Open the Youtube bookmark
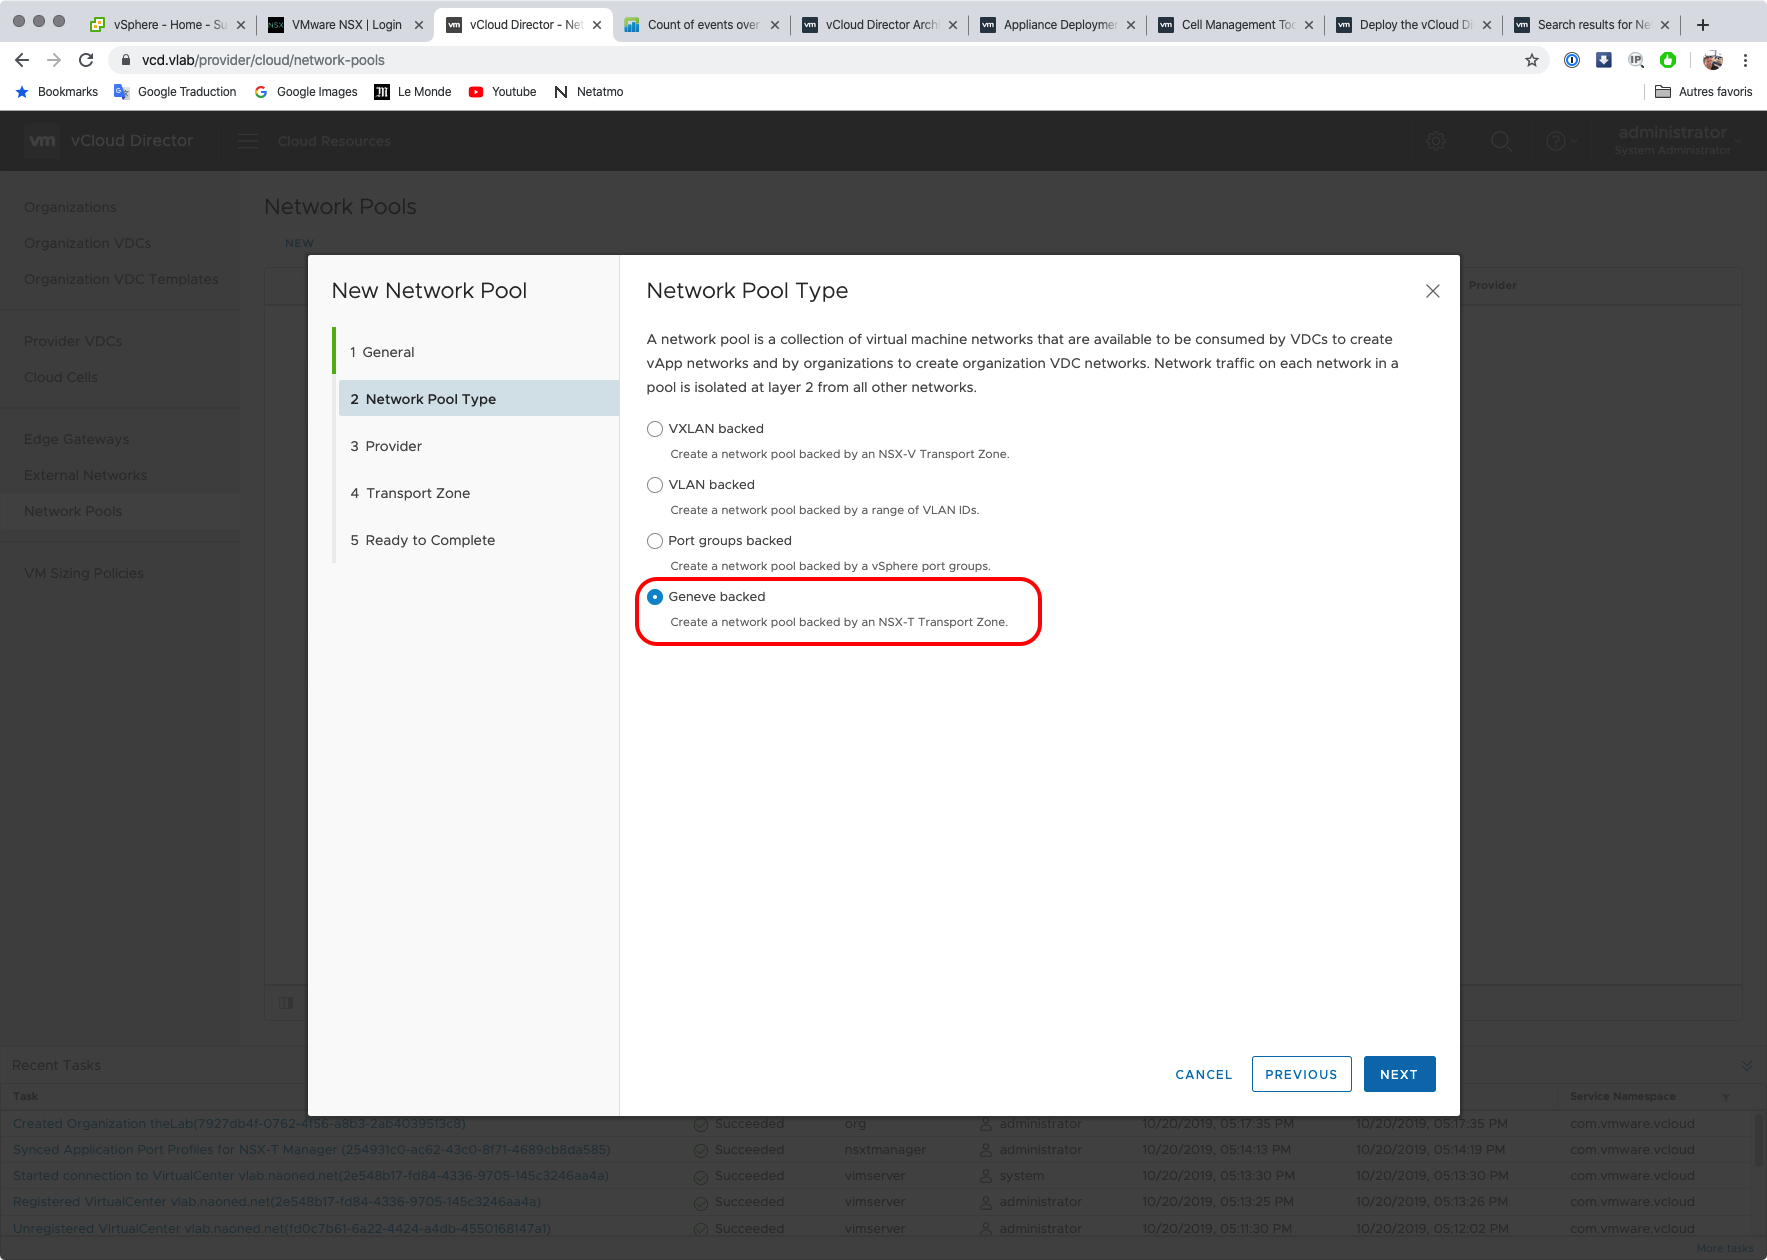 503,92
